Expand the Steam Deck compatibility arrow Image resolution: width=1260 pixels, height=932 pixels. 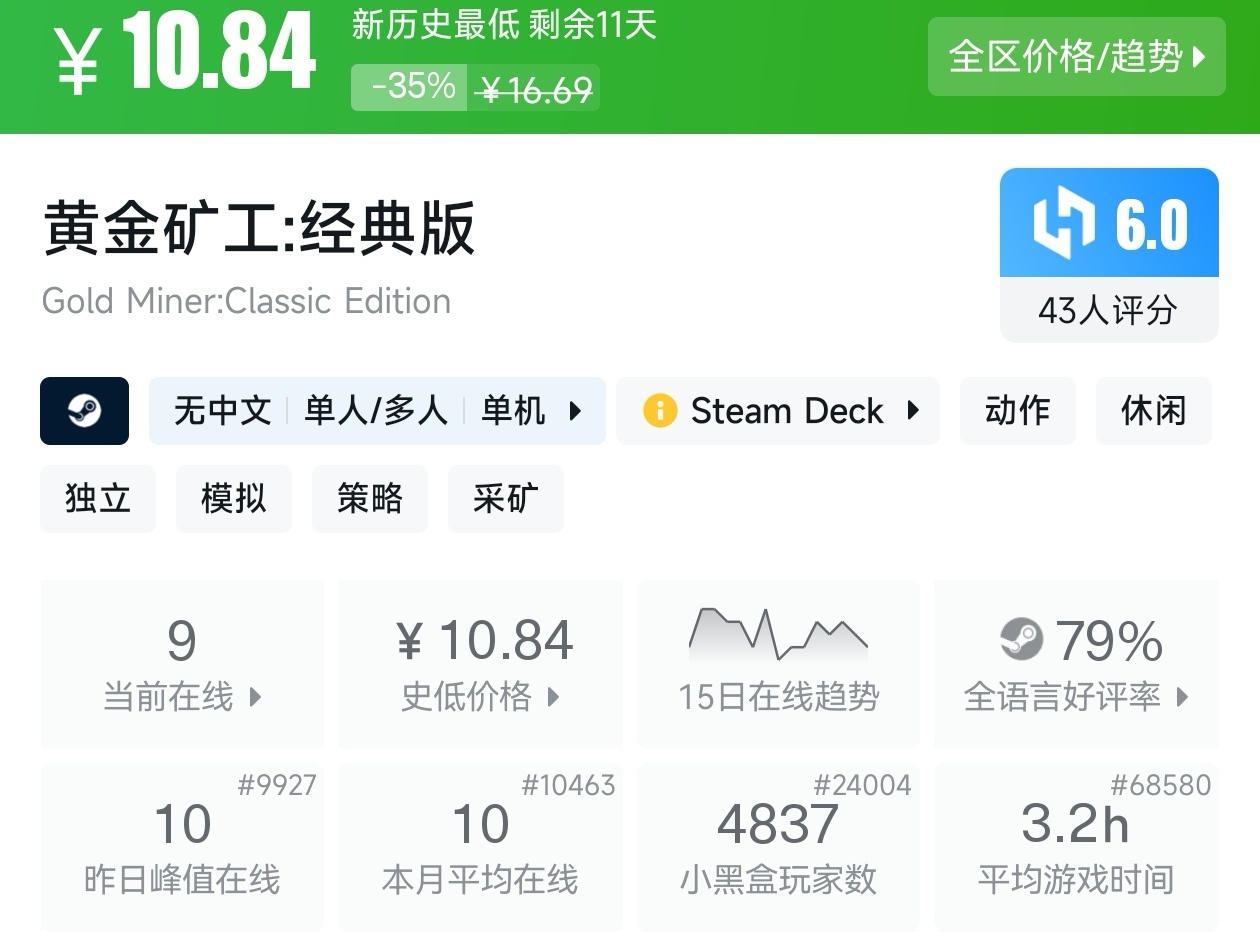coord(913,411)
